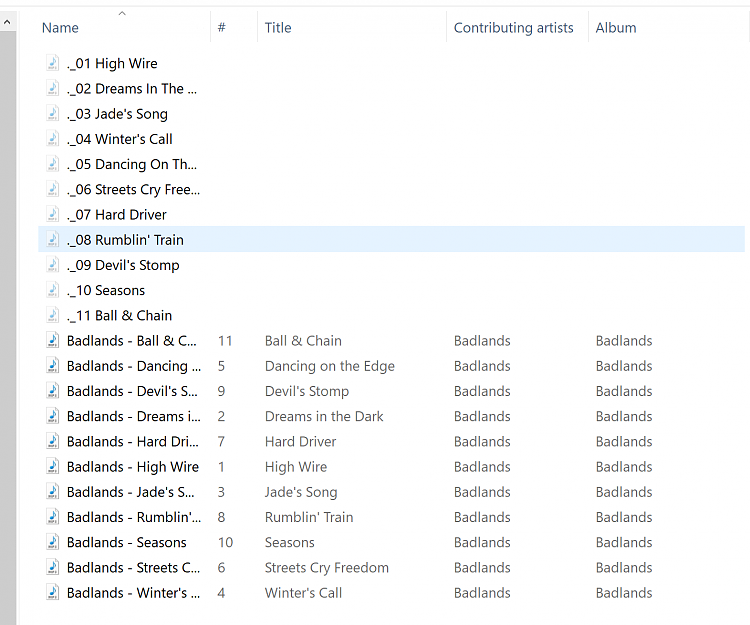
Task: Sort by track number (#) column header
Action: tap(221, 28)
